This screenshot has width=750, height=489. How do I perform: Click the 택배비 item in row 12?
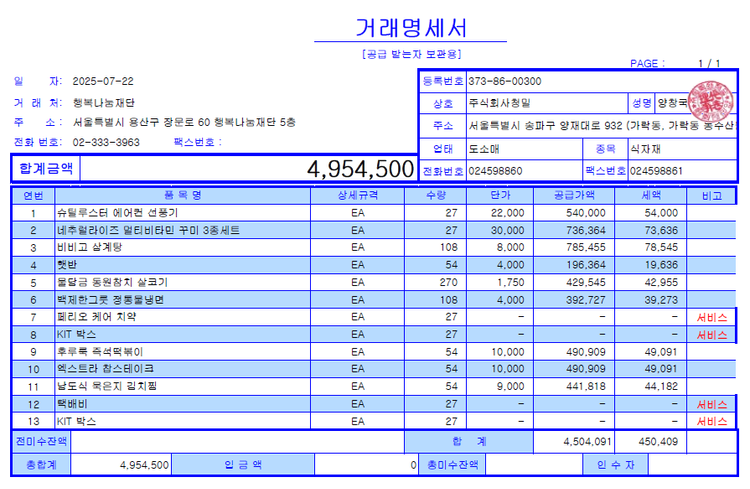coord(72,404)
